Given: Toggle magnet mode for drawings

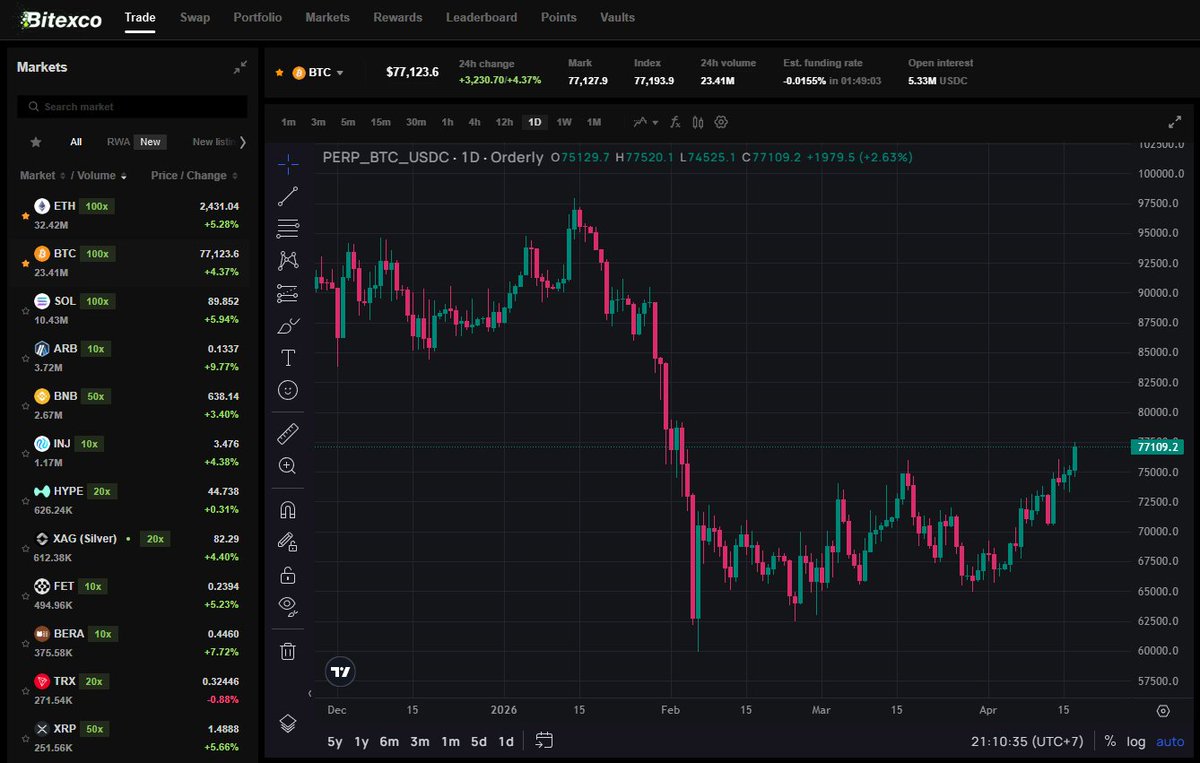Looking at the screenshot, I should (x=288, y=510).
